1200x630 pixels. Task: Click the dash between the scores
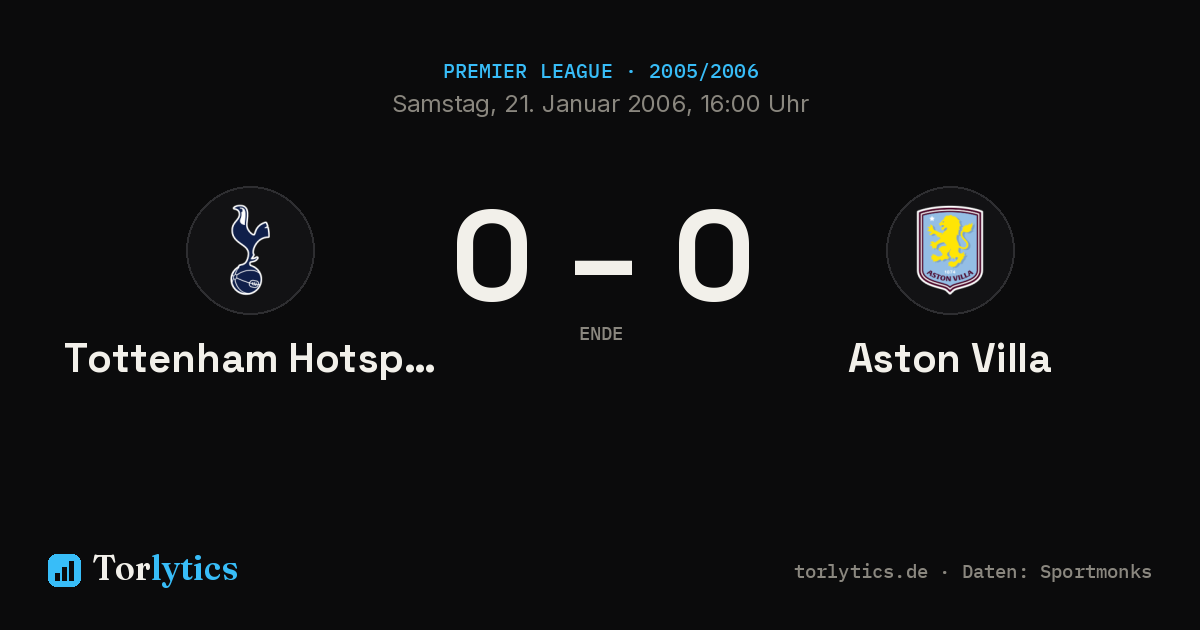(x=603, y=267)
